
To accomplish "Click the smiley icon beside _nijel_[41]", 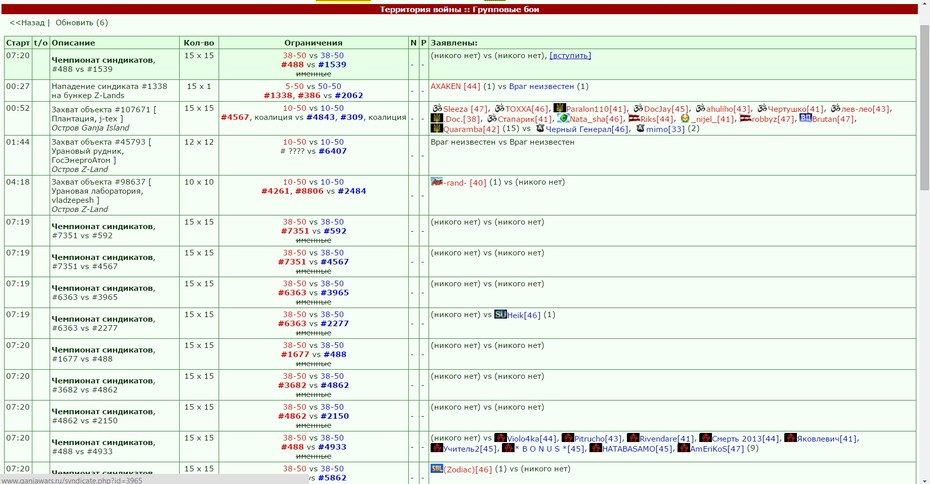I will click(x=685, y=119).
